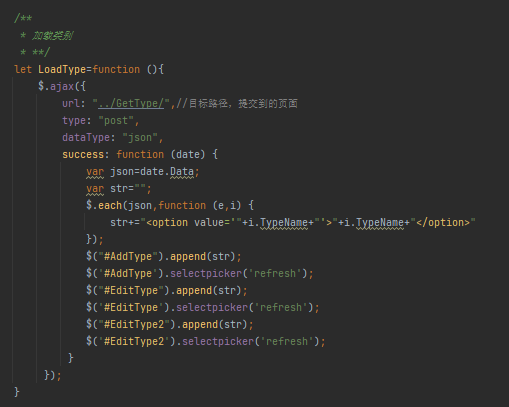The image size is (509, 407).
Task: Click $("#EditType").append(str) line
Action: (x=167, y=290)
